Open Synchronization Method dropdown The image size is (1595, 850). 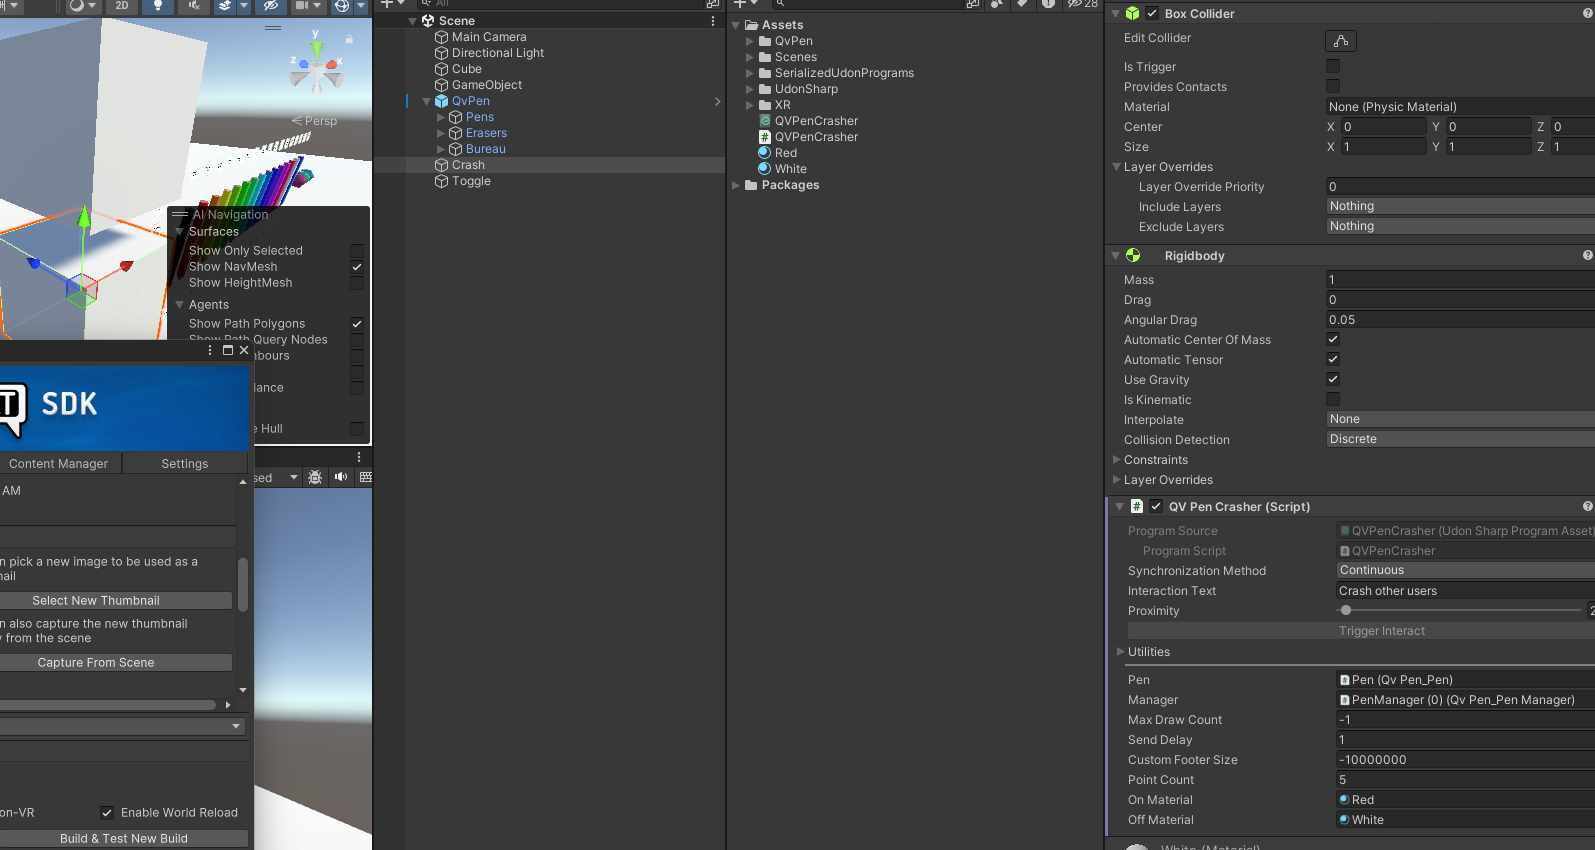[1466, 570]
